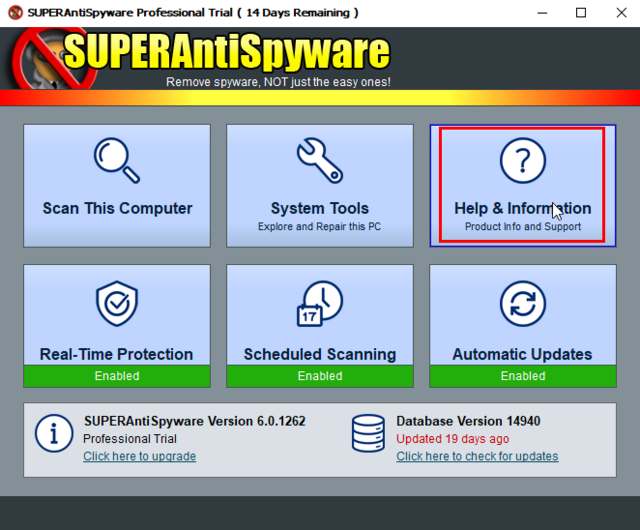This screenshot has height=530, width=640.
Task: Open Scheduled Scanning label
Action: click(x=320, y=354)
